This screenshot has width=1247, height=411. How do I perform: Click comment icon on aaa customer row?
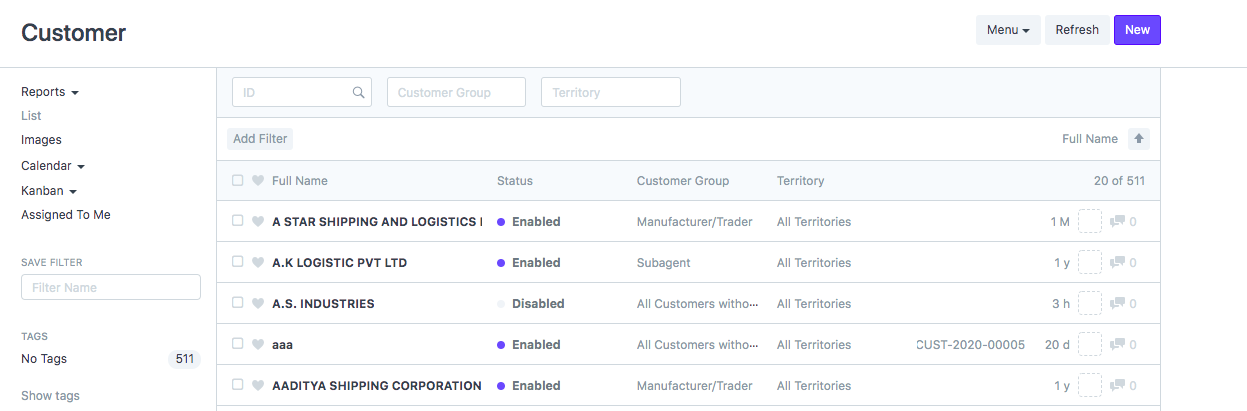click(1118, 344)
